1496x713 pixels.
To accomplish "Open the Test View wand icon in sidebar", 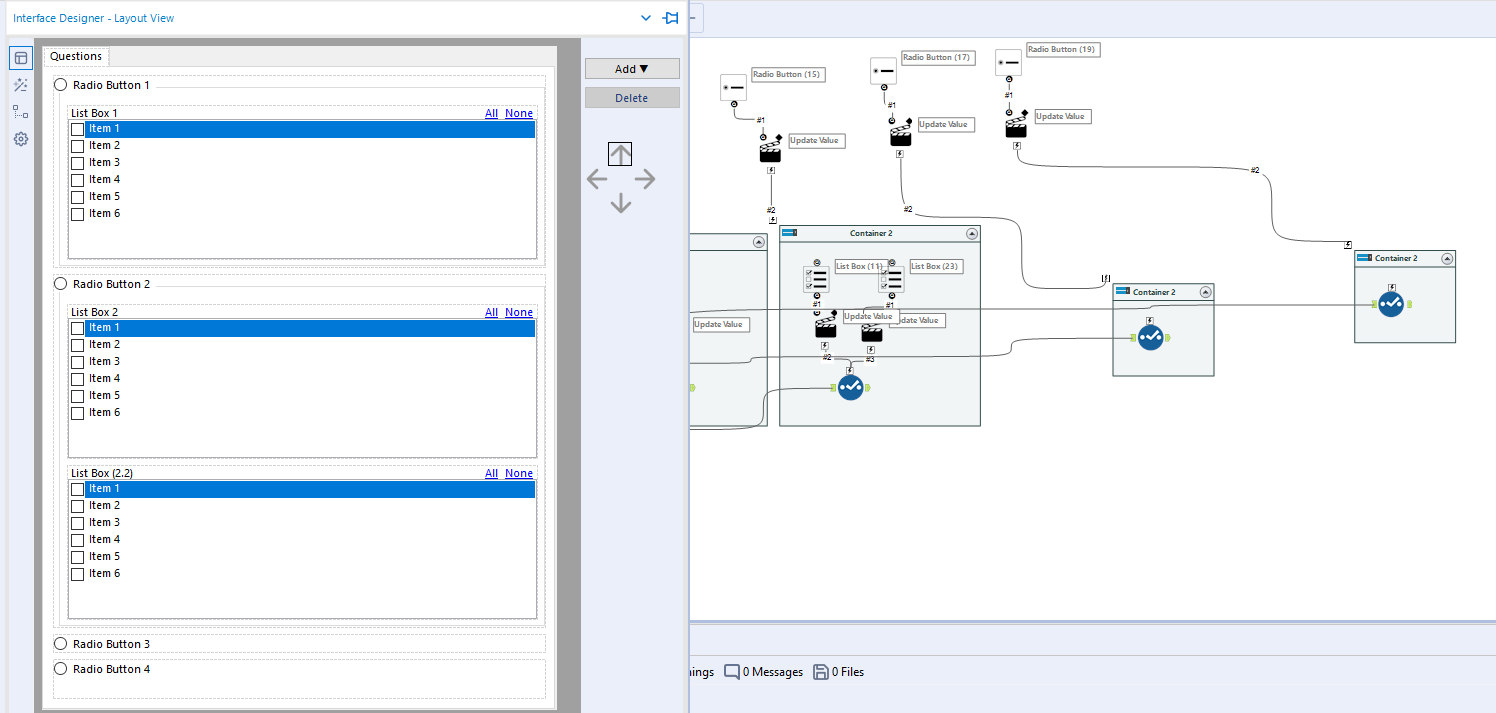I will click(x=20, y=85).
